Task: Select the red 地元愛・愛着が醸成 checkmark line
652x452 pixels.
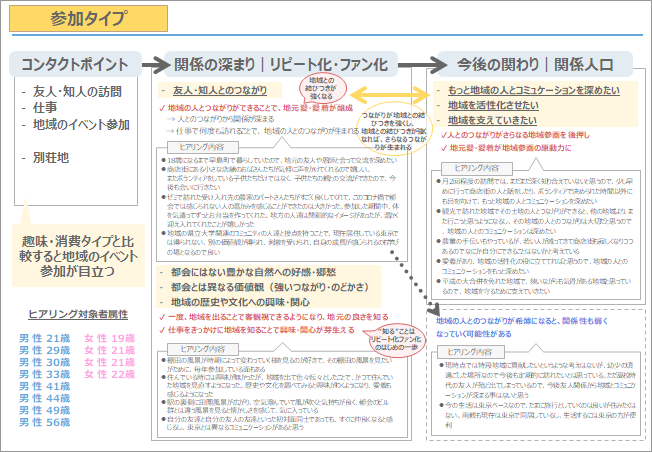Action: pos(256,108)
